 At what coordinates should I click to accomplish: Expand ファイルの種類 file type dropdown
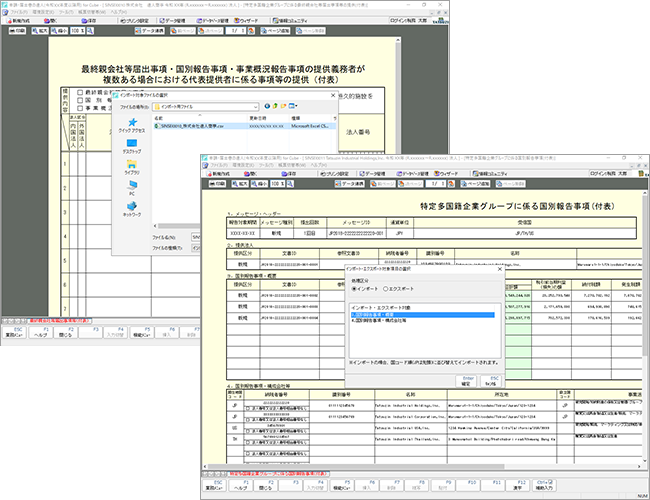point(196,250)
